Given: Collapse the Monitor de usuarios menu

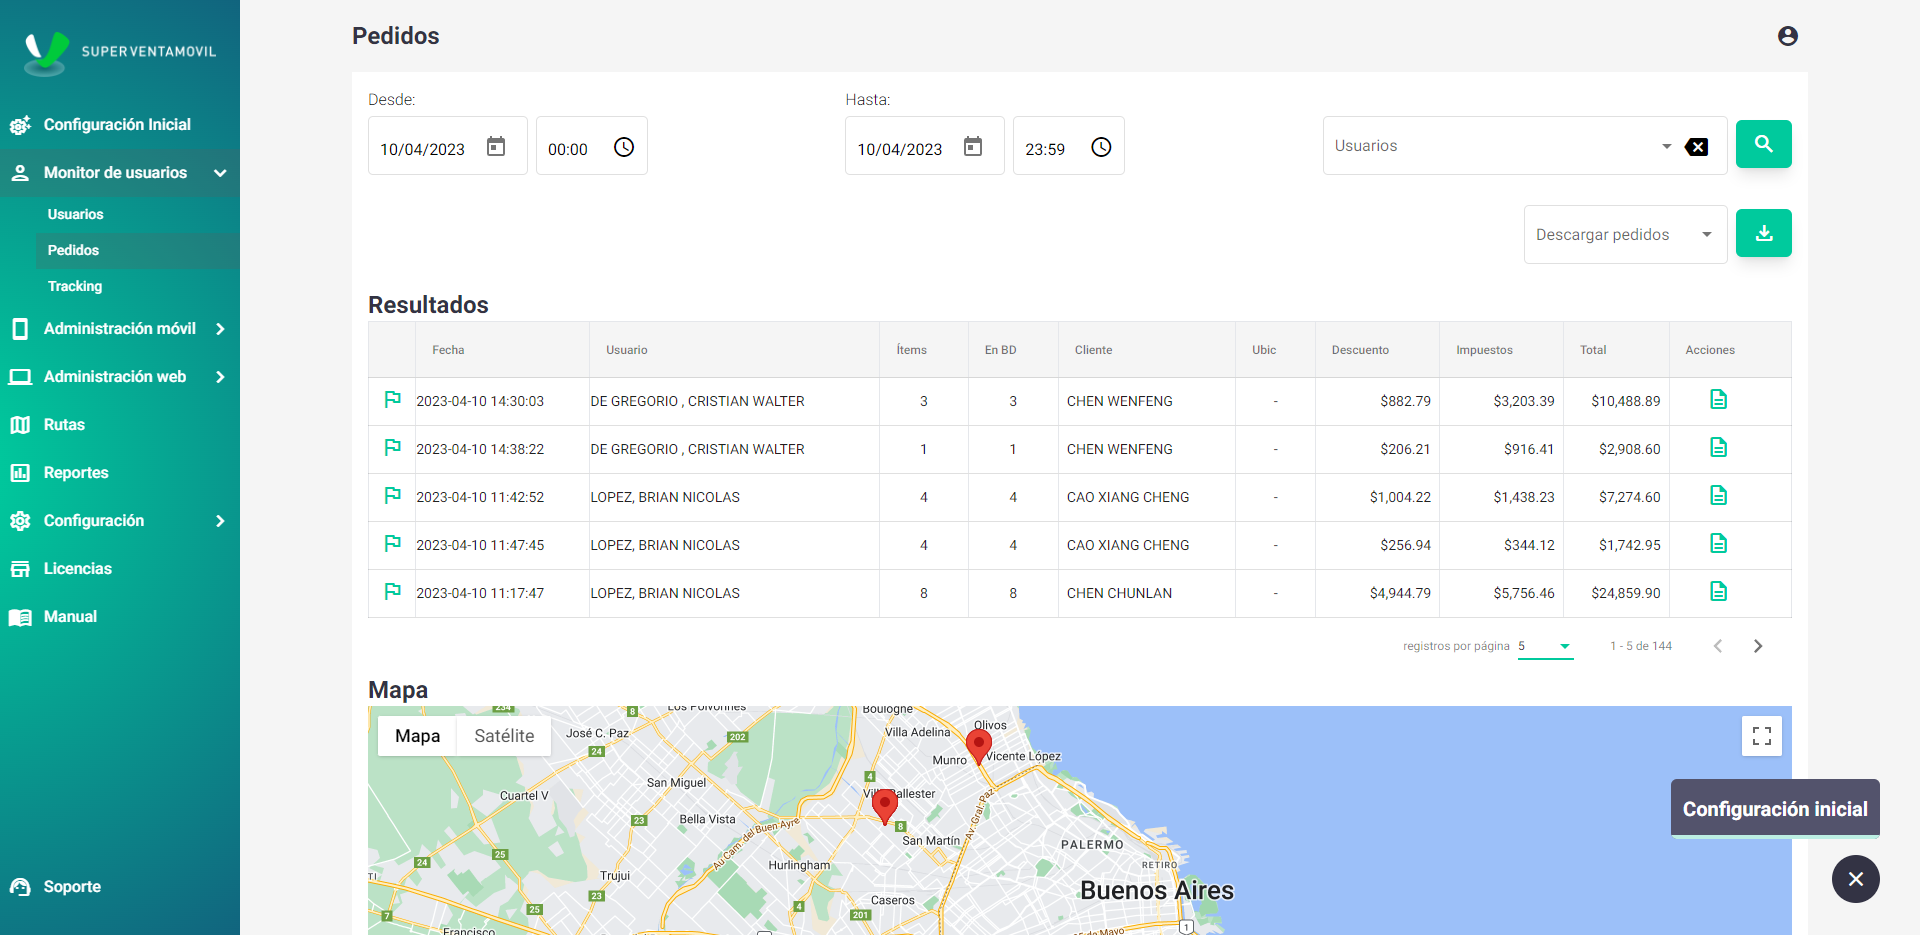Looking at the screenshot, I should (x=120, y=173).
